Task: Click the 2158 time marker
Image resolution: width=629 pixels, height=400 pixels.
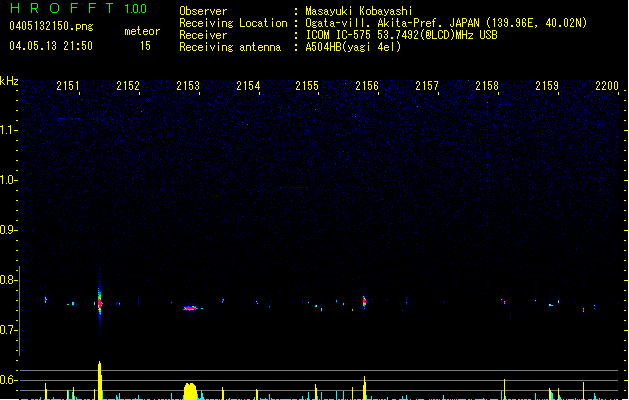Action: [x=487, y=86]
